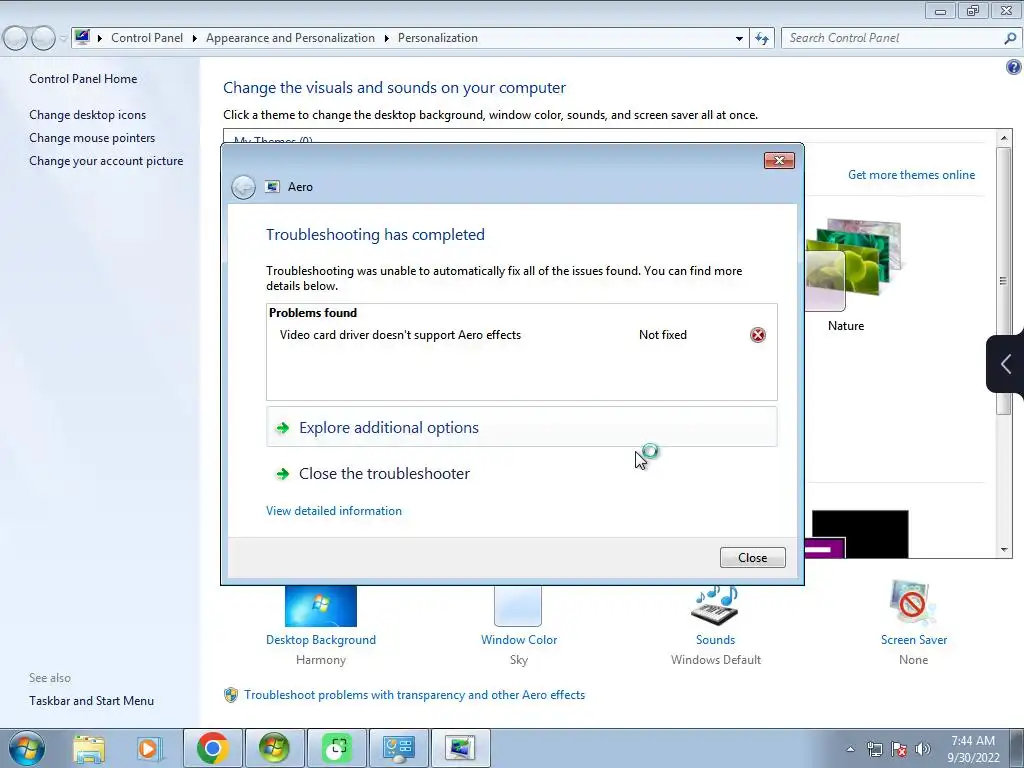Image resolution: width=1024 pixels, height=768 pixels.
Task: Click the Desktop Background text link
Action: pos(321,640)
